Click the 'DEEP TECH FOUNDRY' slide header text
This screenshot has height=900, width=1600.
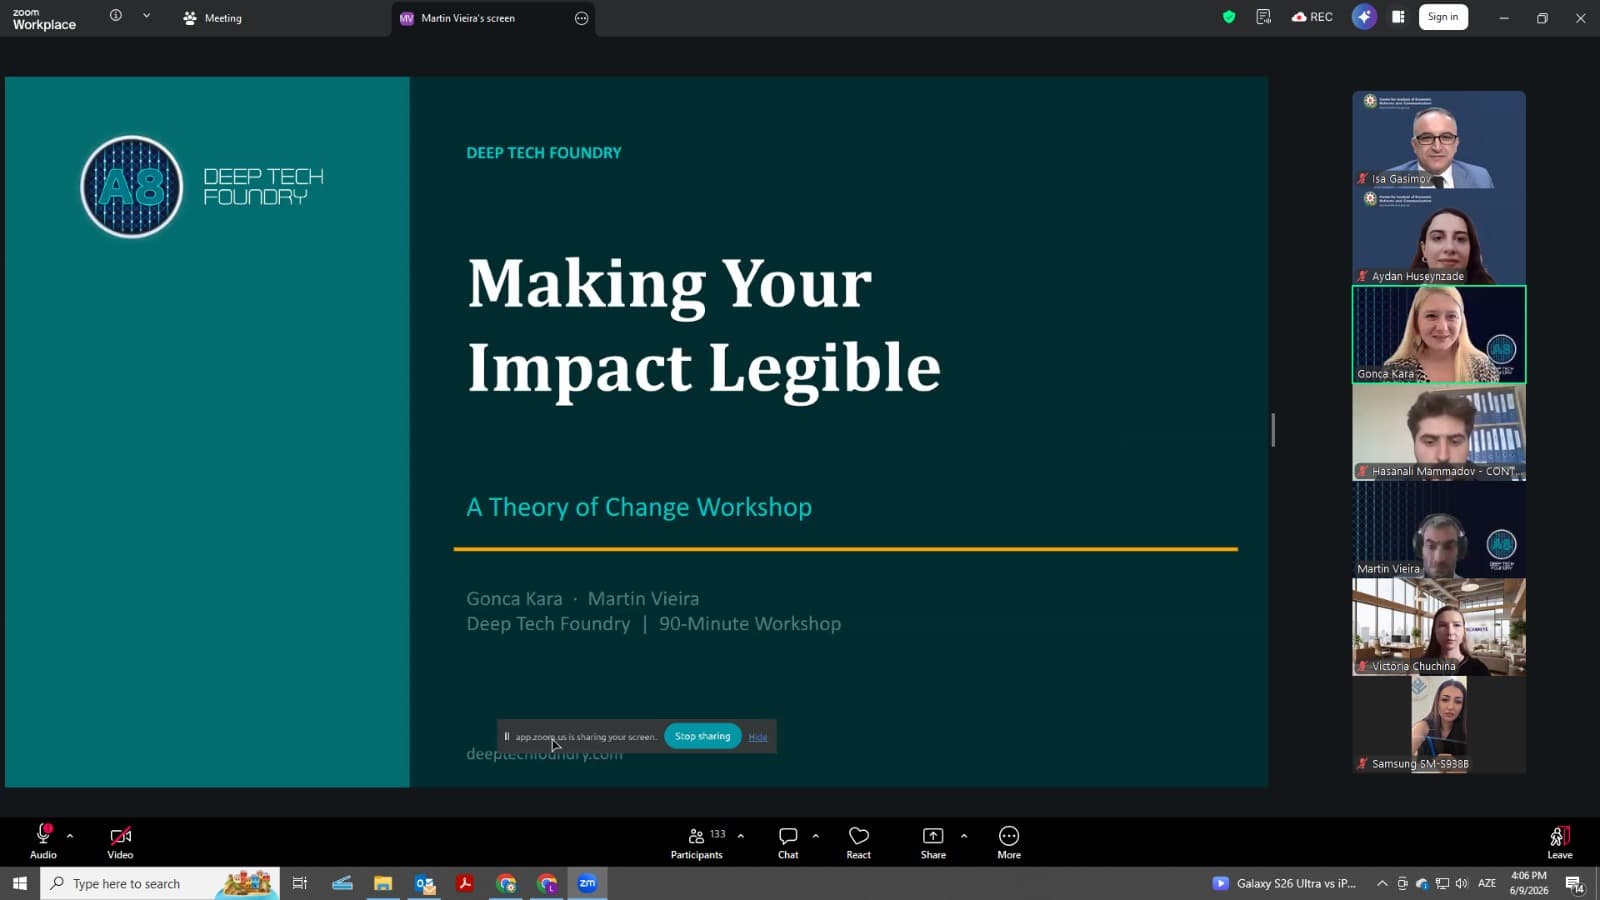coord(544,153)
